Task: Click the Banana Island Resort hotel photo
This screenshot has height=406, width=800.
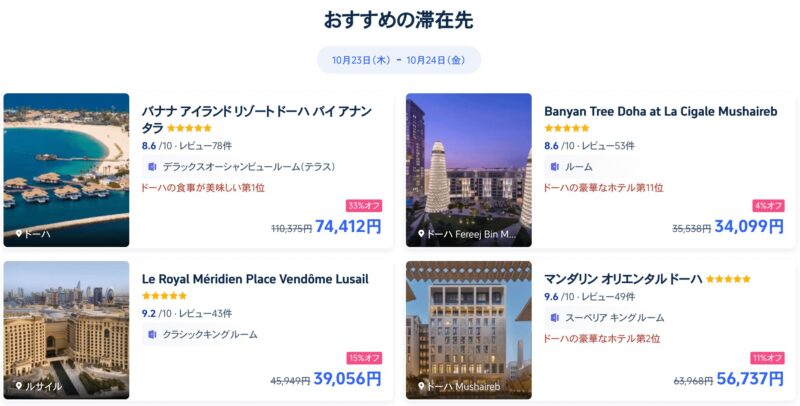Action: click(66, 170)
